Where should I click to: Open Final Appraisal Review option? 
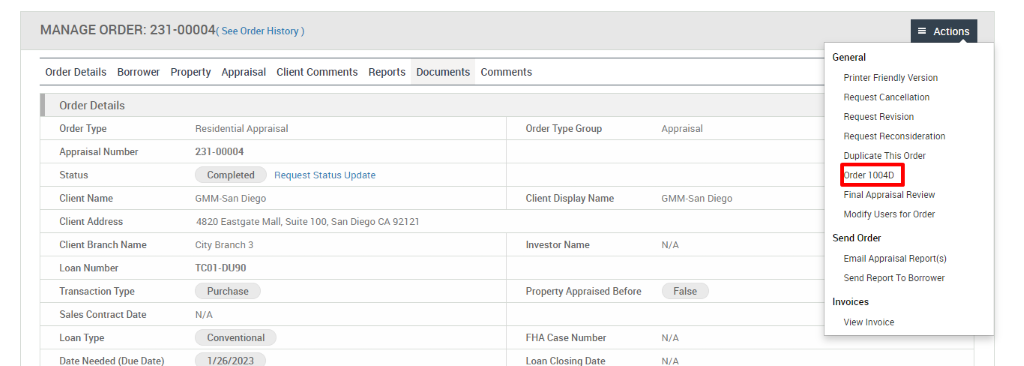click(x=889, y=195)
